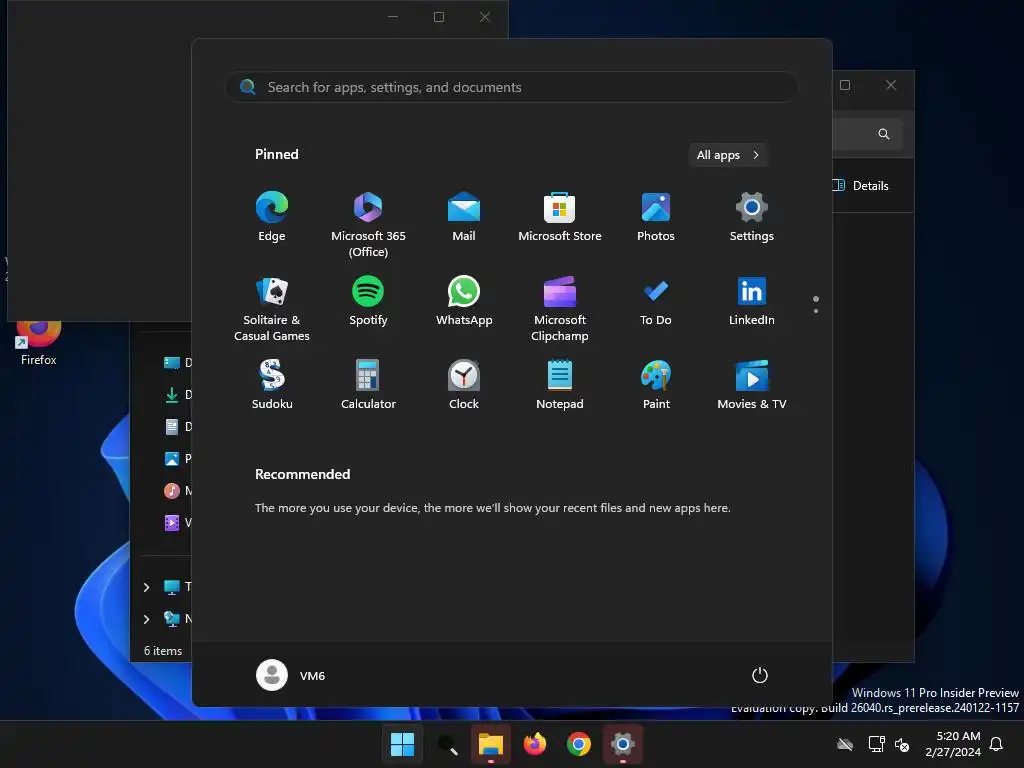Launch the Photos app

(656, 216)
